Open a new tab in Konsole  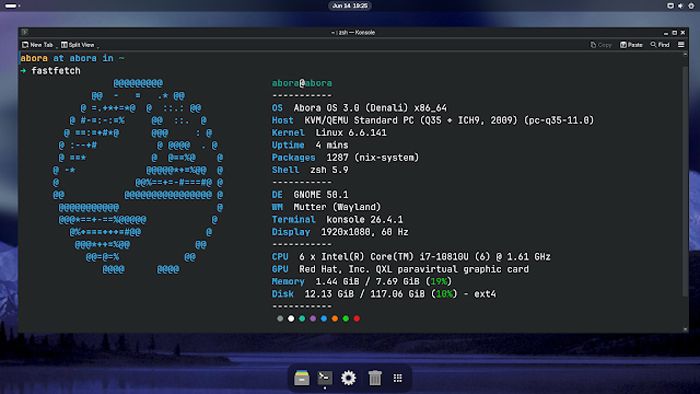coord(38,45)
